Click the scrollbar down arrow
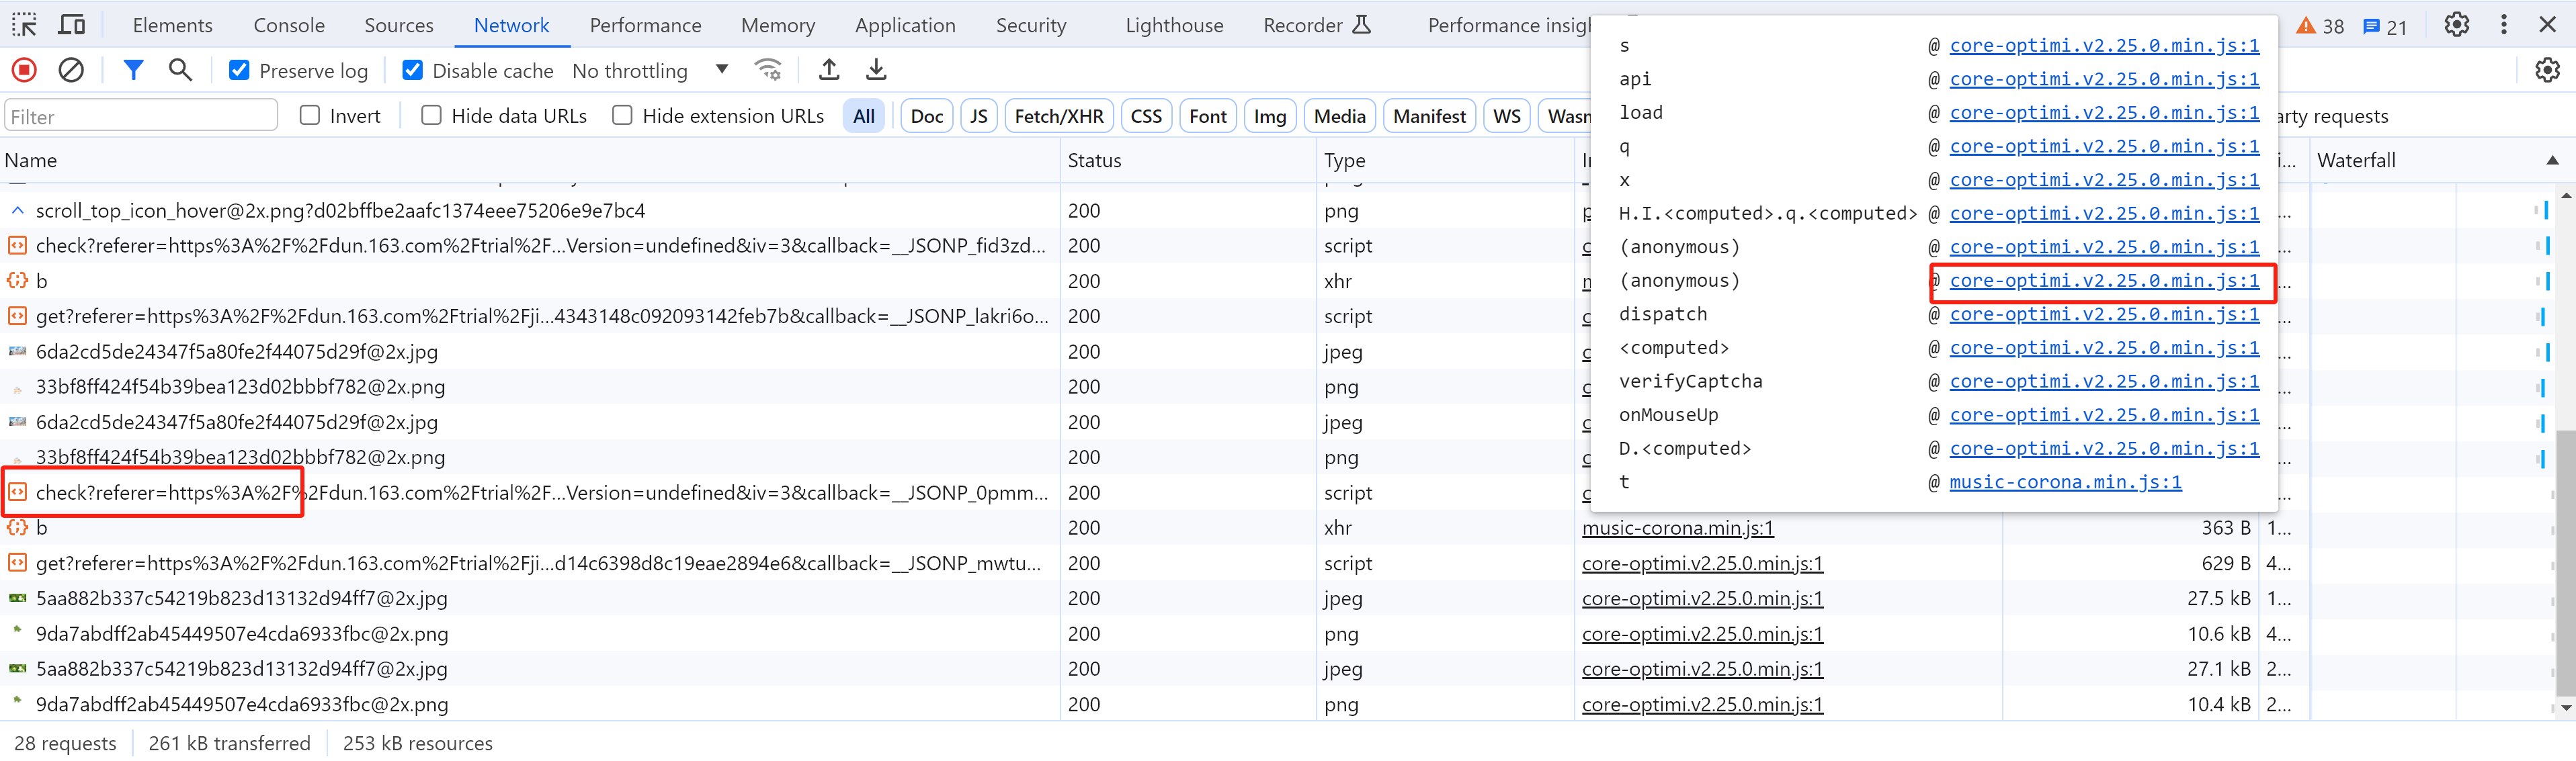 click(x=2565, y=708)
